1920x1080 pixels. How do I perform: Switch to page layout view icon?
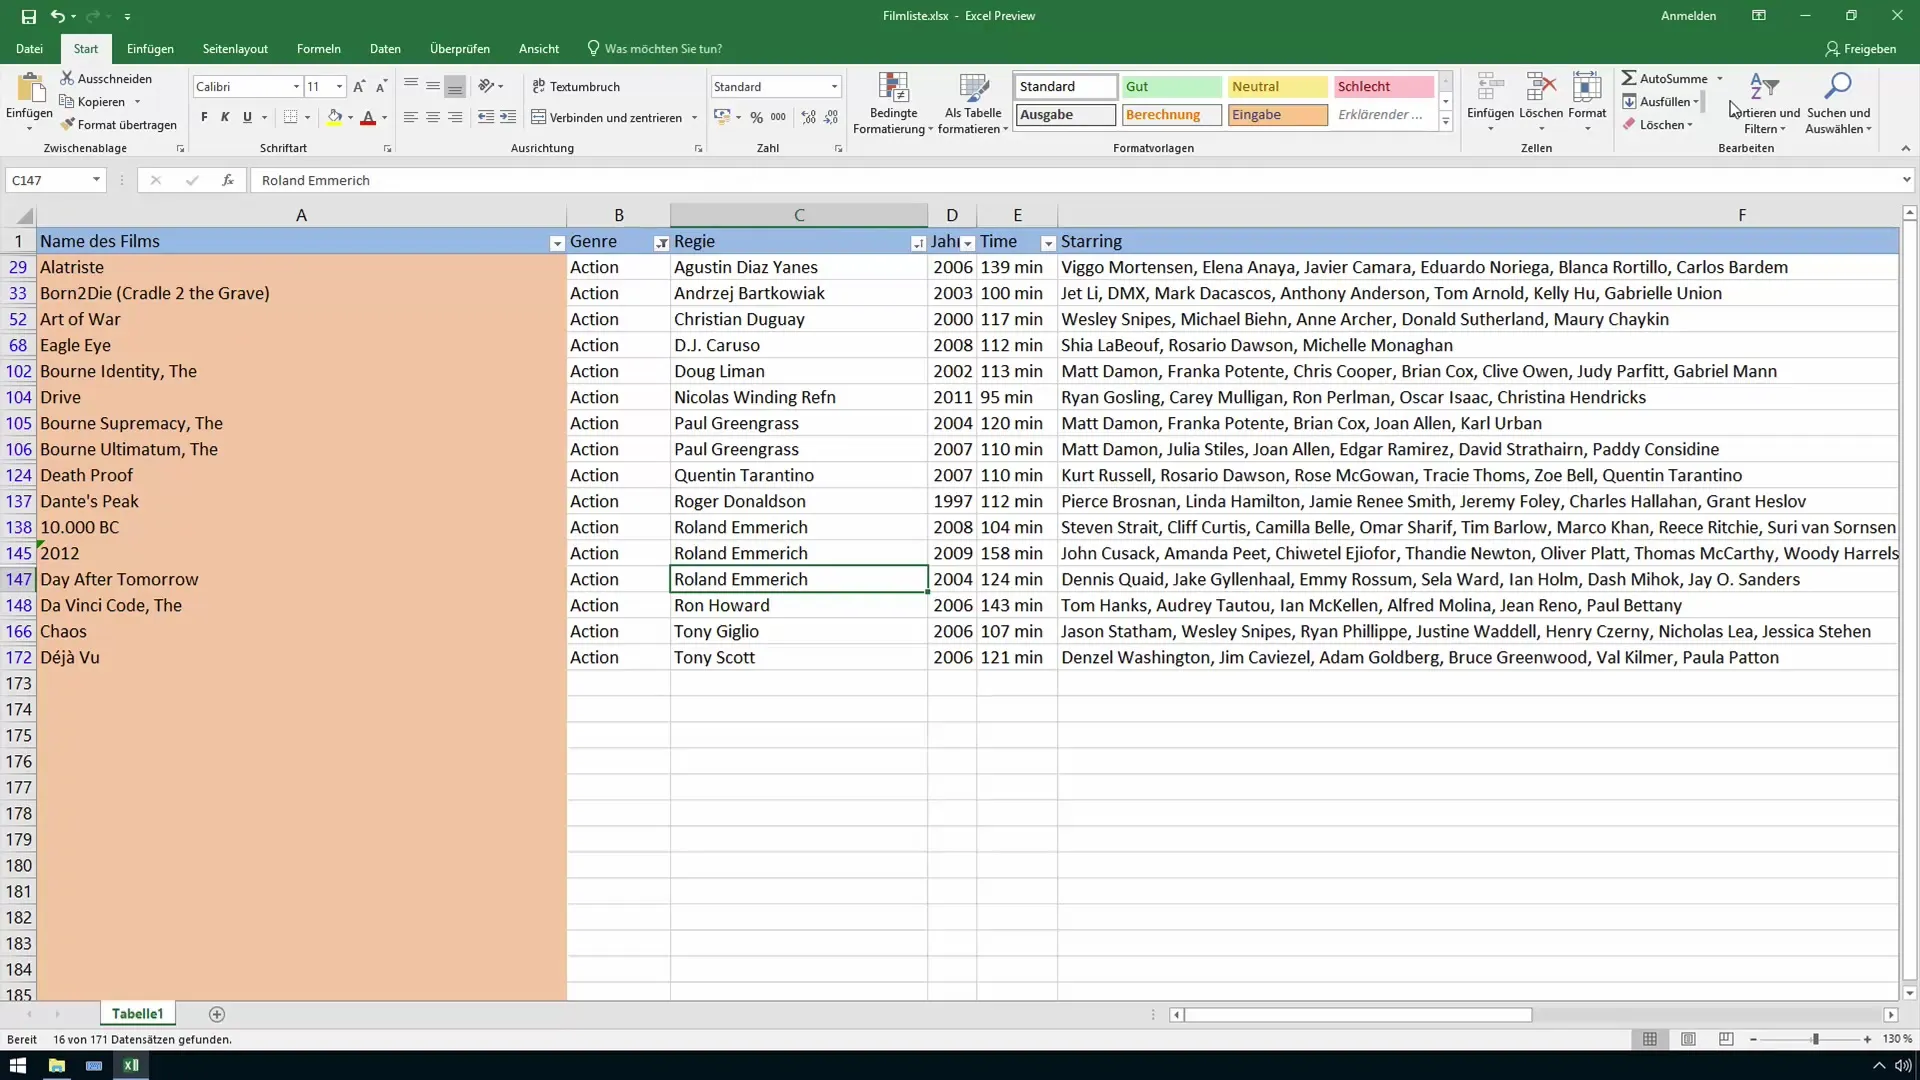click(x=1688, y=1040)
